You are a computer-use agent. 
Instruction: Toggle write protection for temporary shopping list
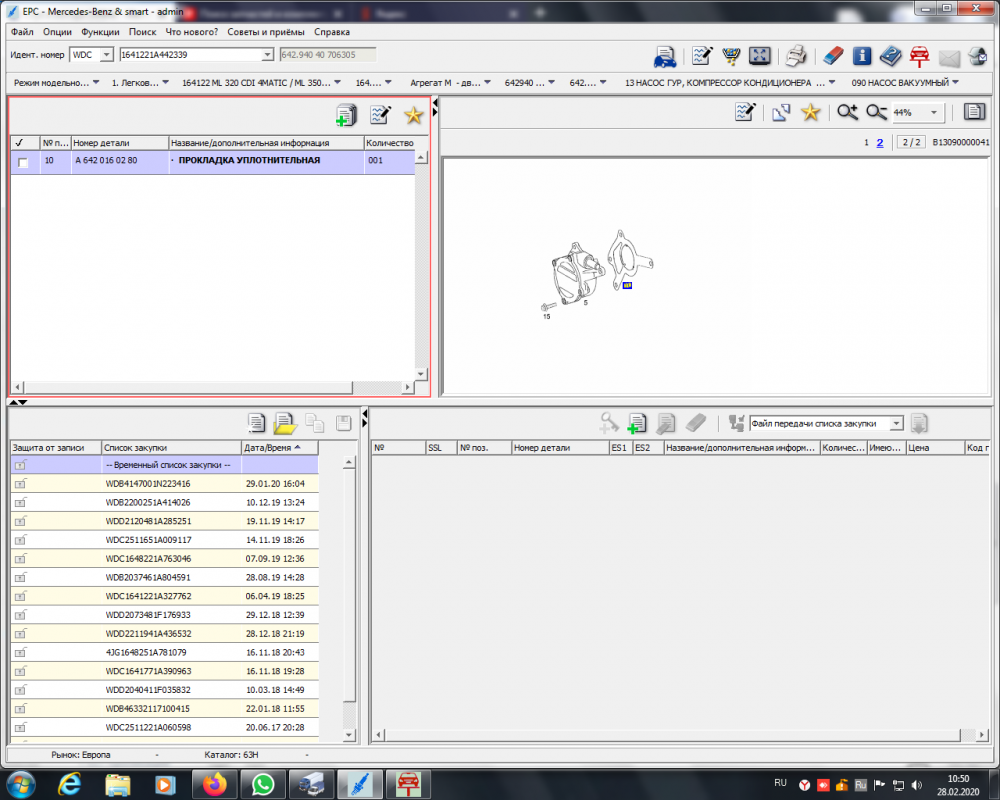[20, 465]
